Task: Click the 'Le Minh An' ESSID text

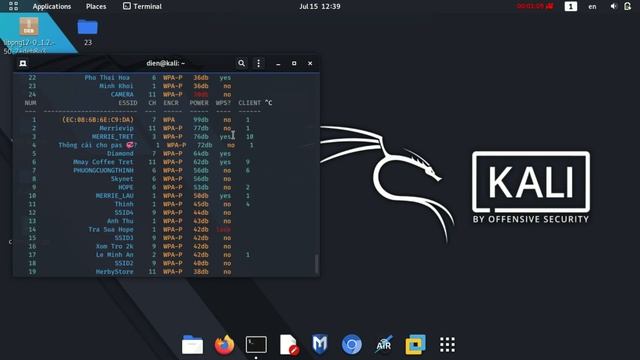Action: pos(114,255)
